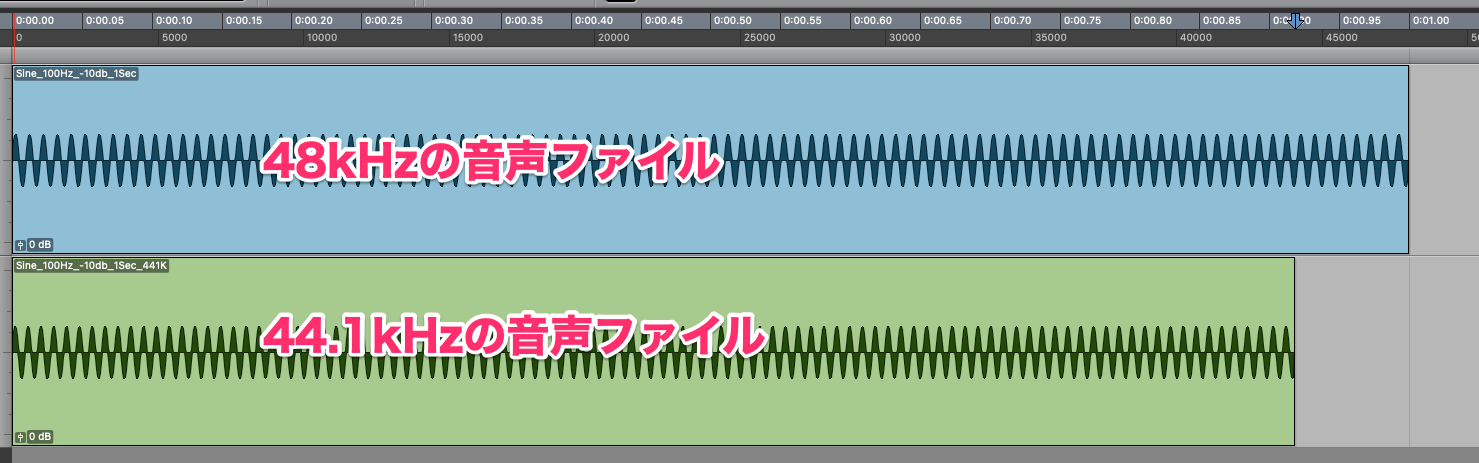Viewport: 1479px width, 463px height.
Task: Click the empty markers strip below the samples ruler
Action: [x=739, y=54]
